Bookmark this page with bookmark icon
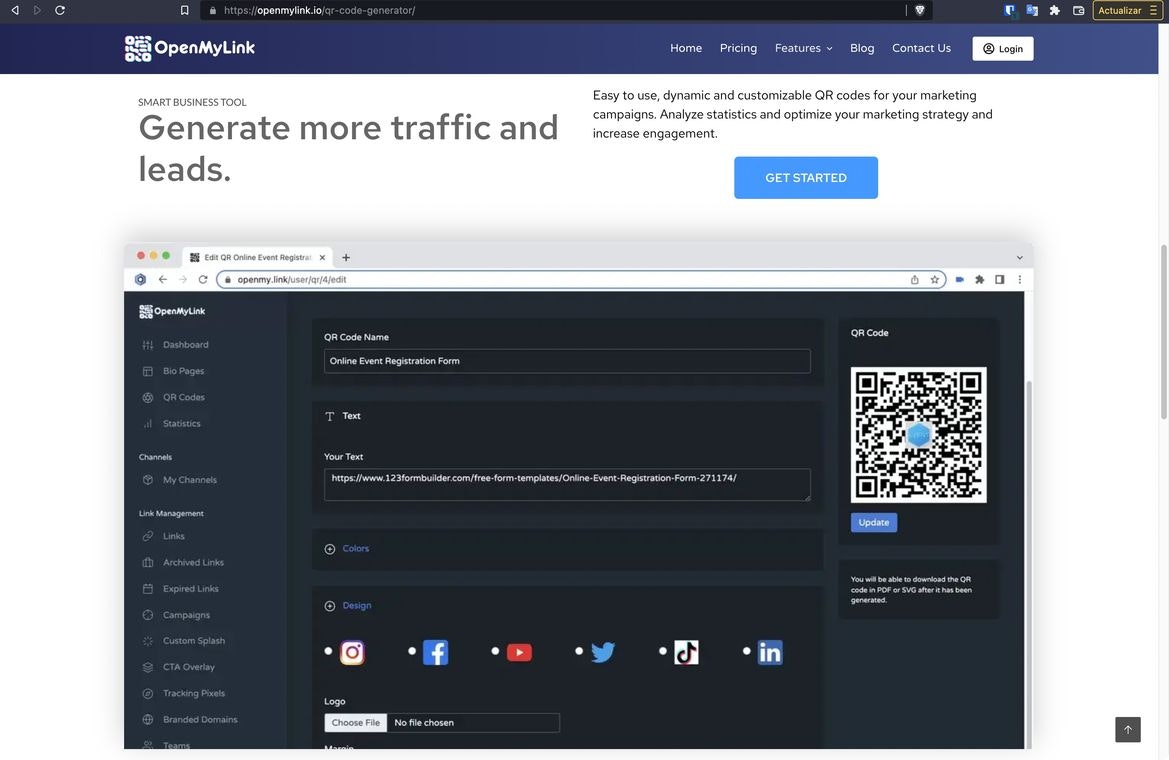This screenshot has width=1169, height=760. coord(184,10)
